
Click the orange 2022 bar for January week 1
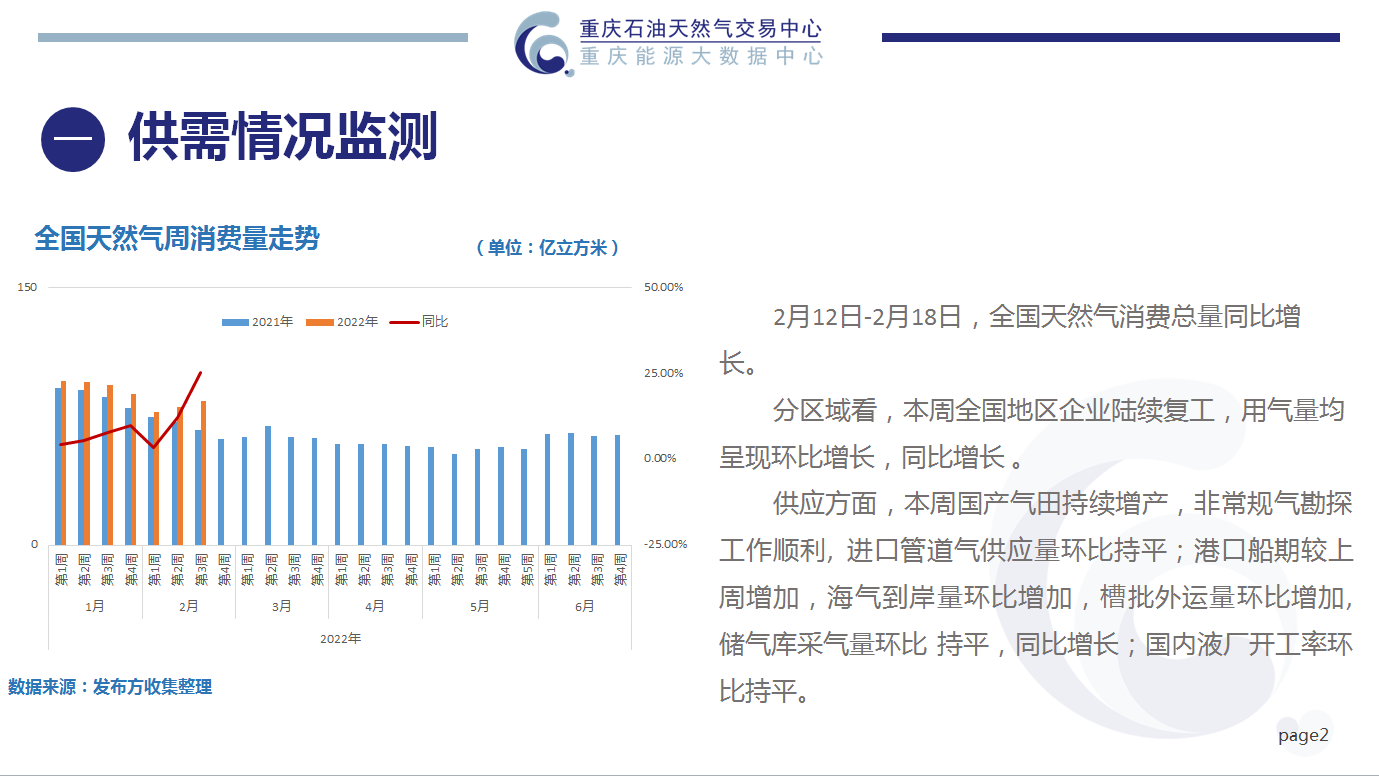click(x=64, y=462)
